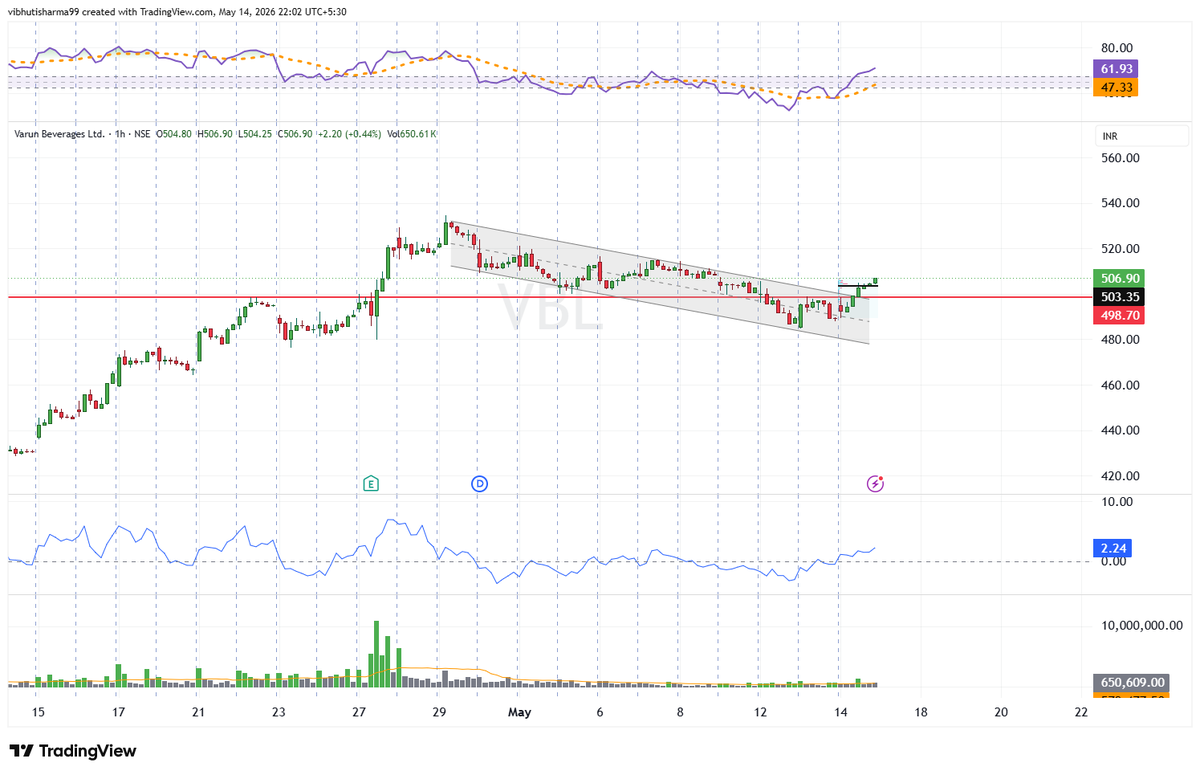Click the 10.00 oscillator scale value
This screenshot has width=1200, height=775.
[1118, 502]
